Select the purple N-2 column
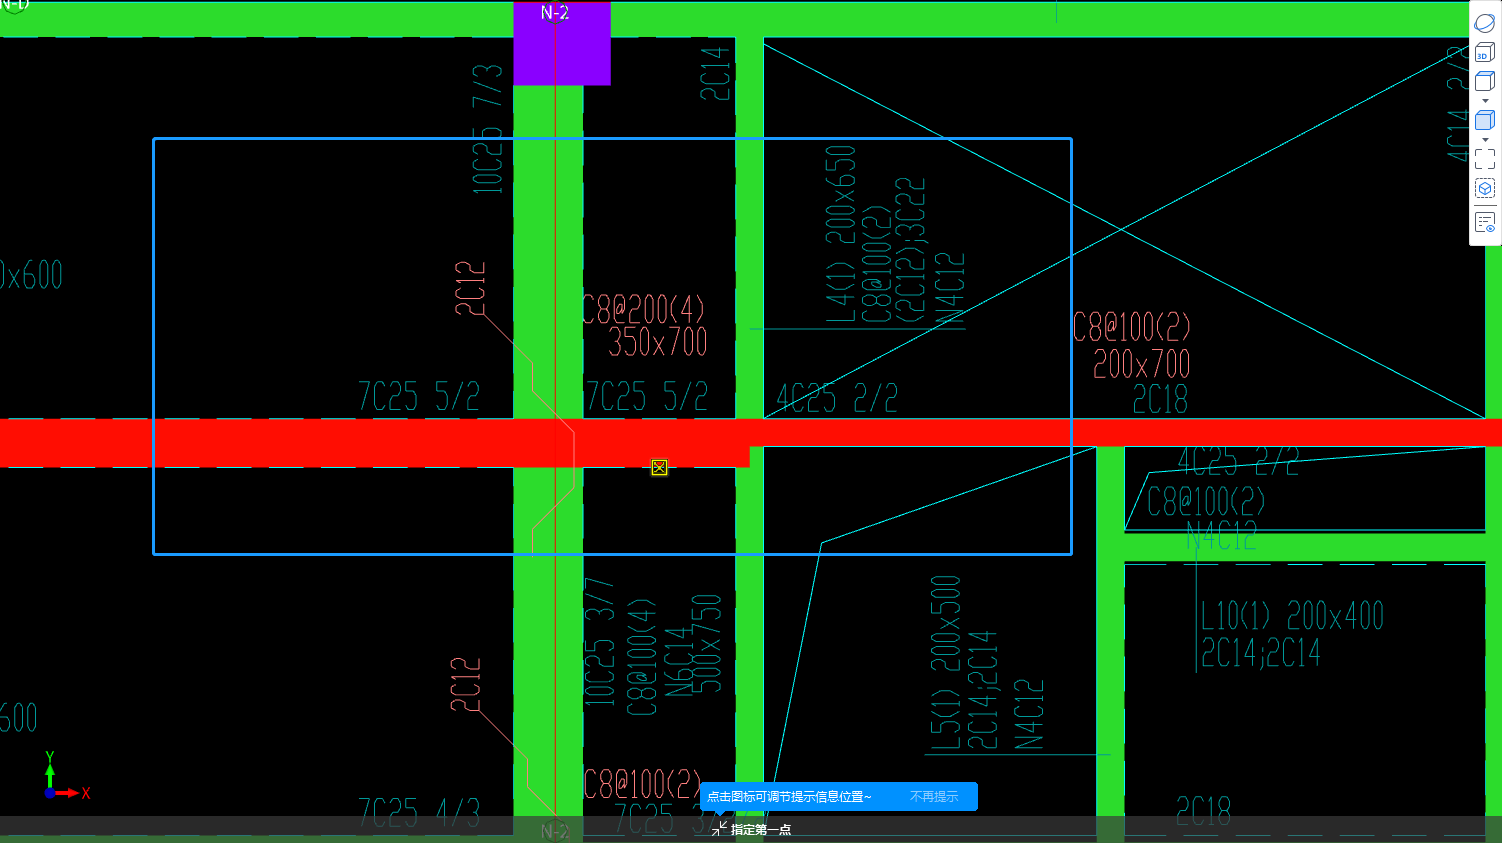This screenshot has height=843, width=1502. pyautogui.click(x=562, y=43)
